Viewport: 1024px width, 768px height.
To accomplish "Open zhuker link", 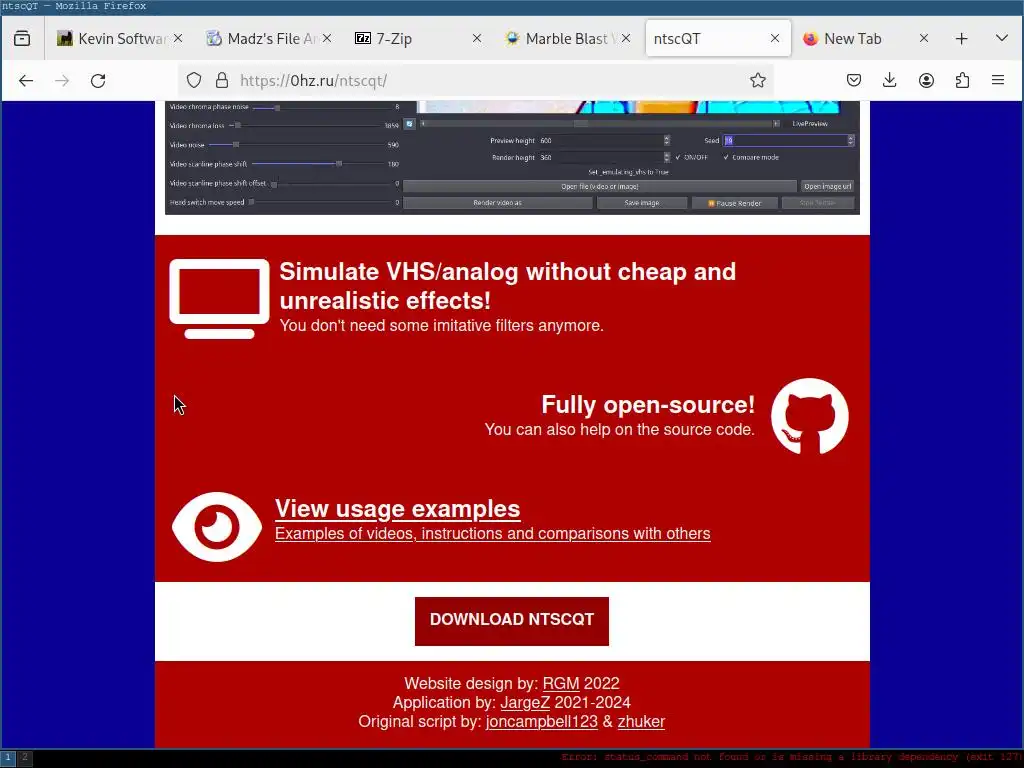I will pos(641,722).
